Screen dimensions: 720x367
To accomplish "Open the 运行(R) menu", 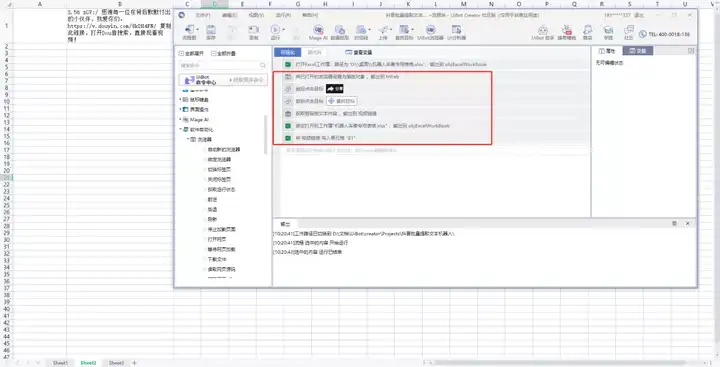I will [283, 15].
